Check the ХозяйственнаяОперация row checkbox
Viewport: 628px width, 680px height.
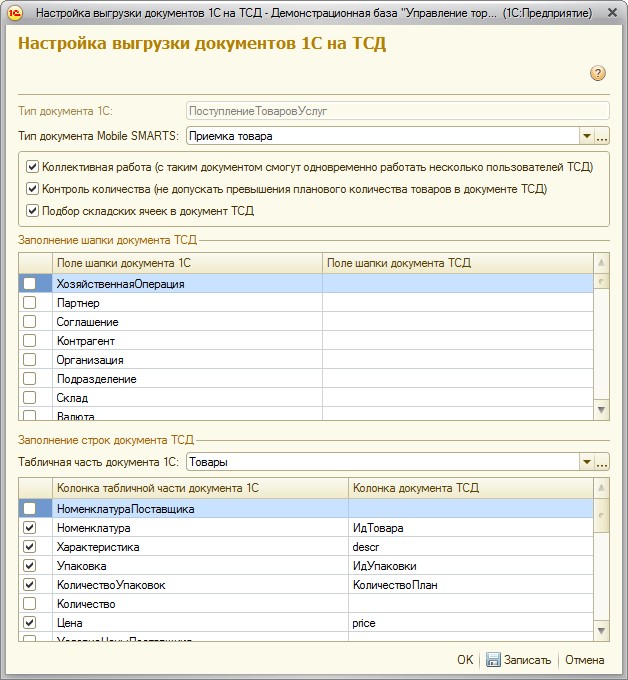(29, 284)
